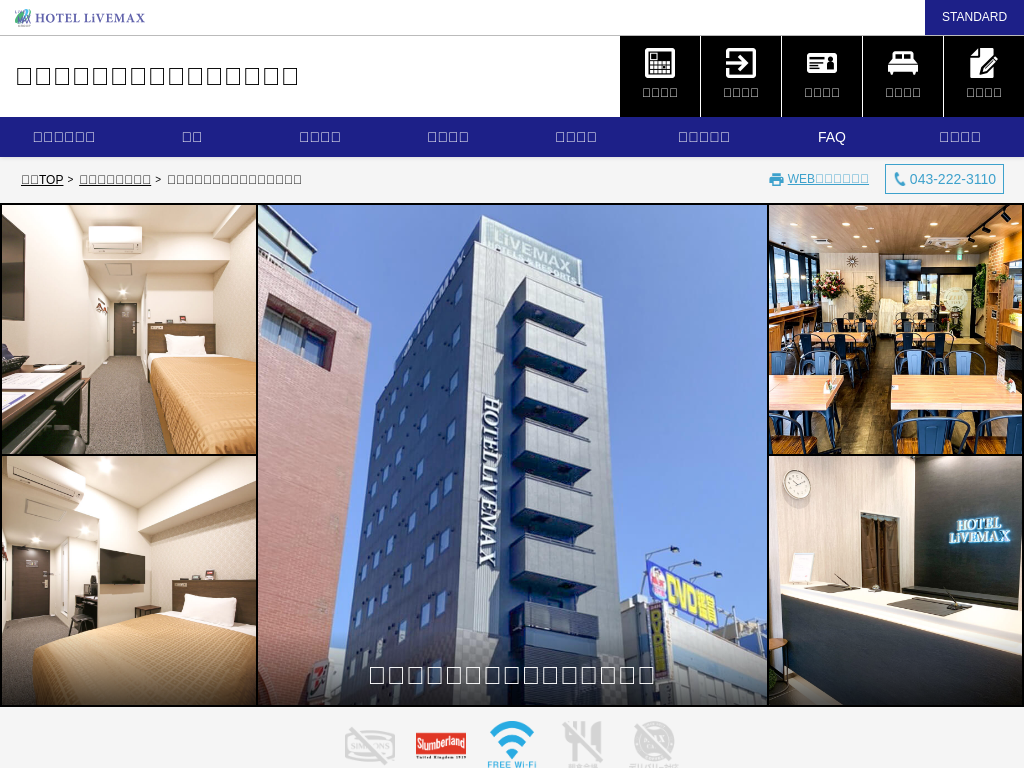1024x768 pixels.
Task: Open the dining area photo
Action: 895,330
